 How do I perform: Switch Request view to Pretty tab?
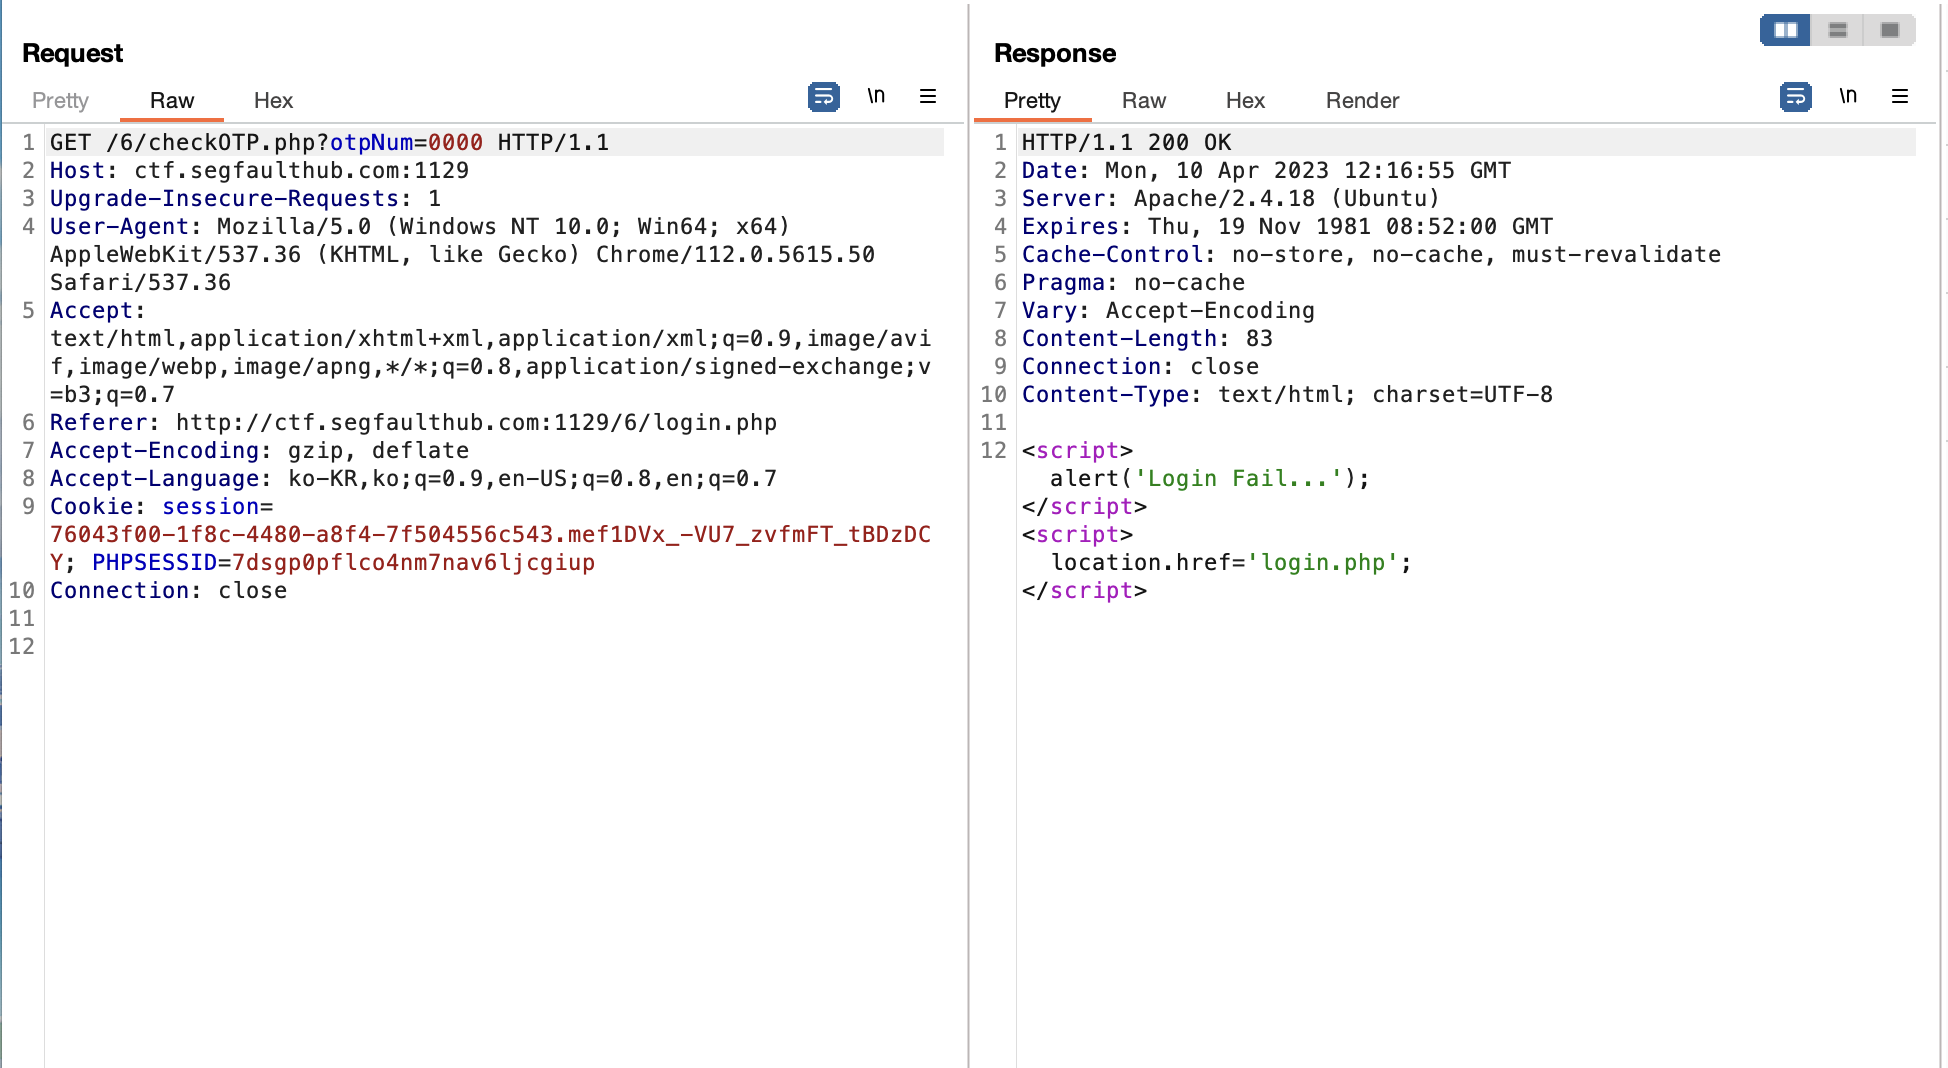coord(60,100)
